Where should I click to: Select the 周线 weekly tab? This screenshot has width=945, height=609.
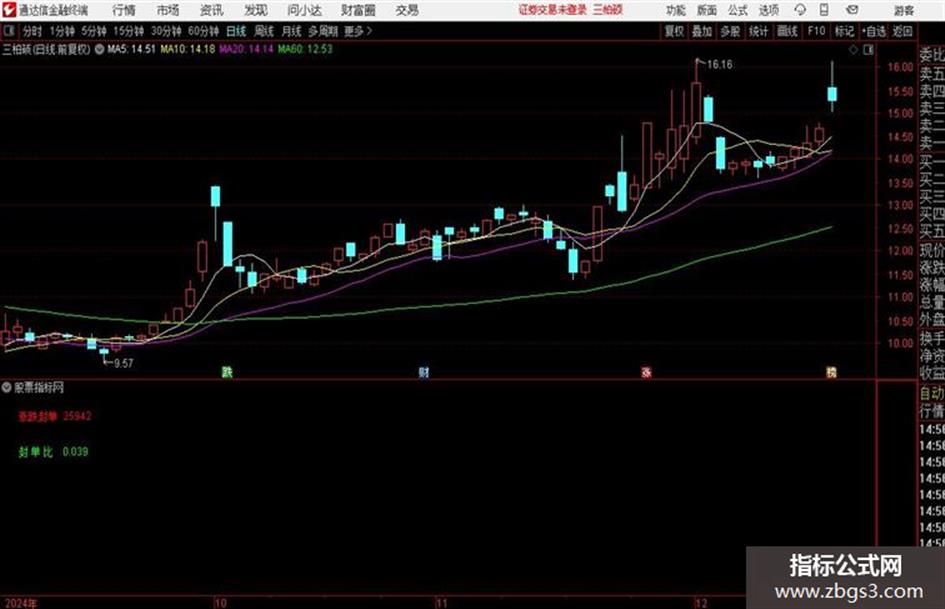[x=264, y=31]
